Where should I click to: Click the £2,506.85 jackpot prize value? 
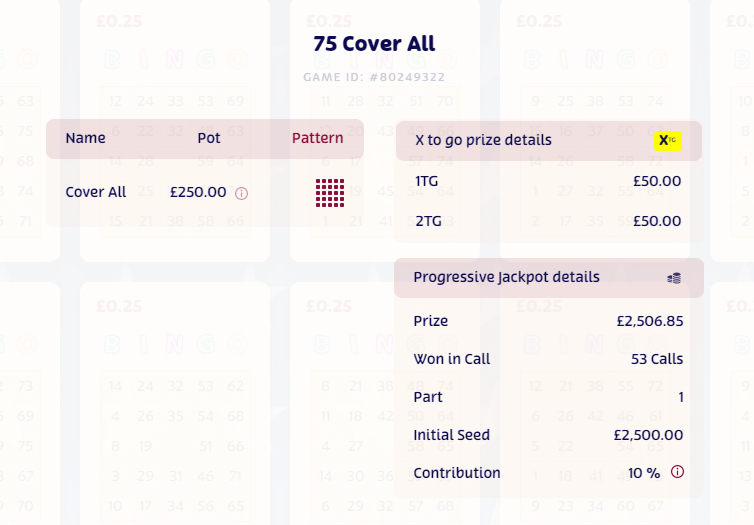click(650, 321)
